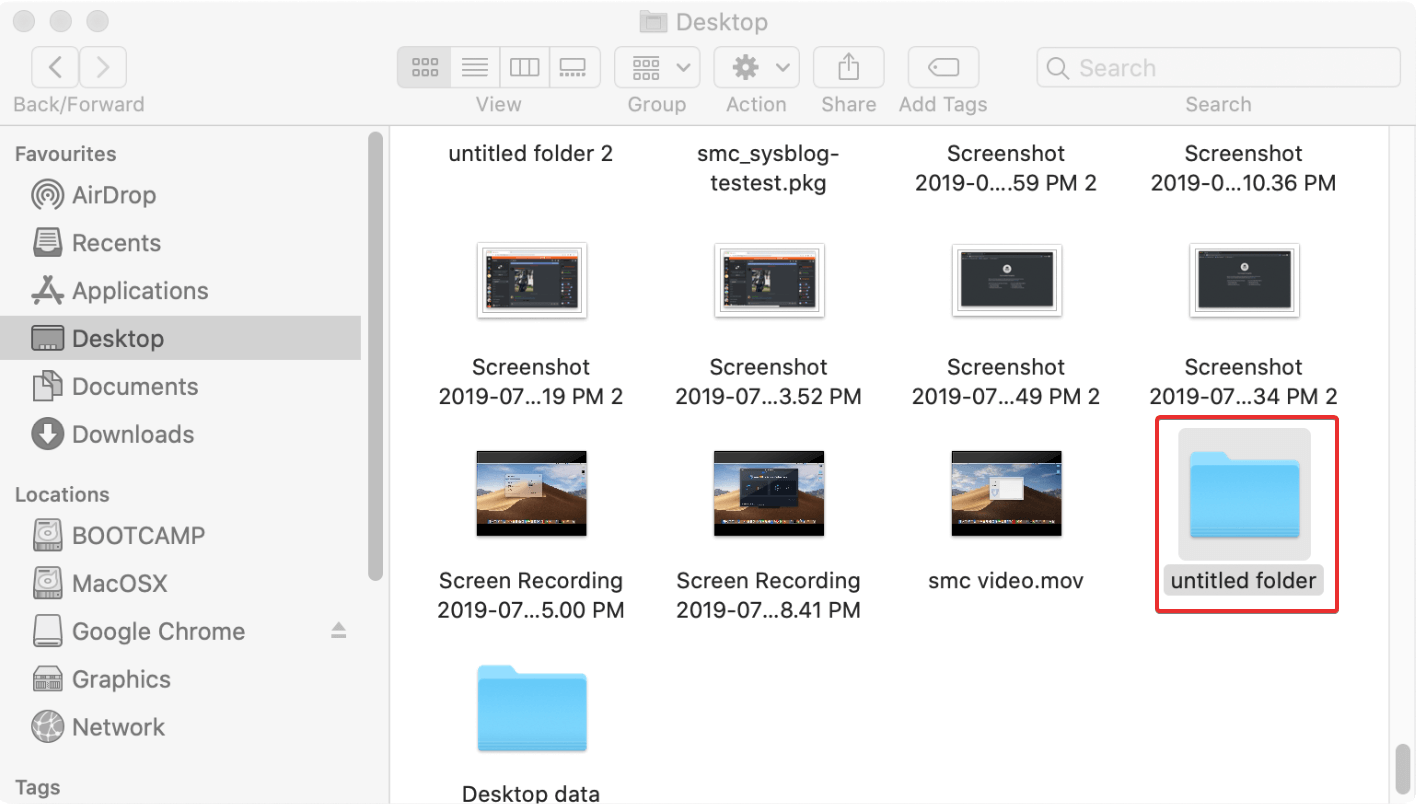Click the Forward navigation arrow

102,66
